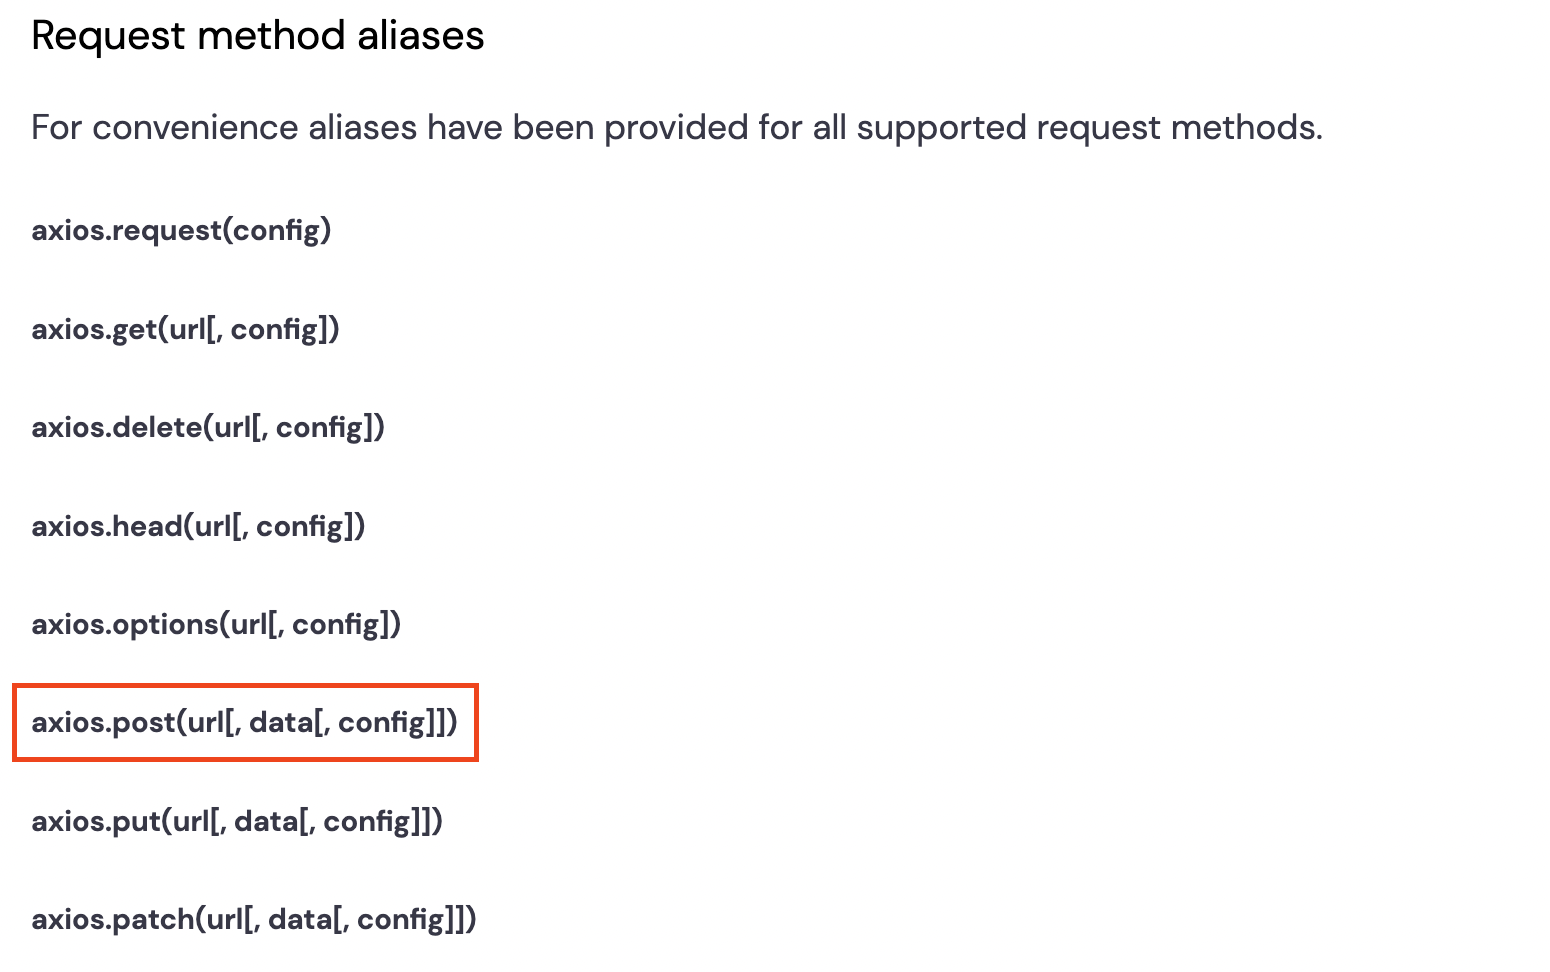This screenshot has width=1550, height=972.
Task: Click "url" parameter in the axios.get line
Action: click(187, 329)
